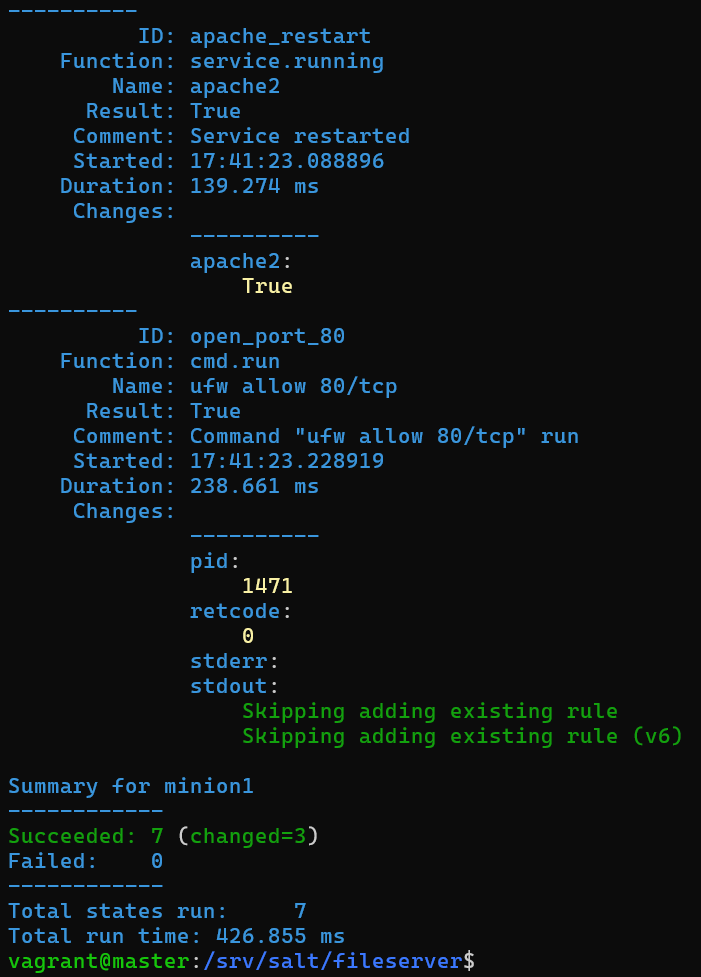Click the apache_restart state ID text
The width and height of the screenshot is (701, 977).
point(280,37)
